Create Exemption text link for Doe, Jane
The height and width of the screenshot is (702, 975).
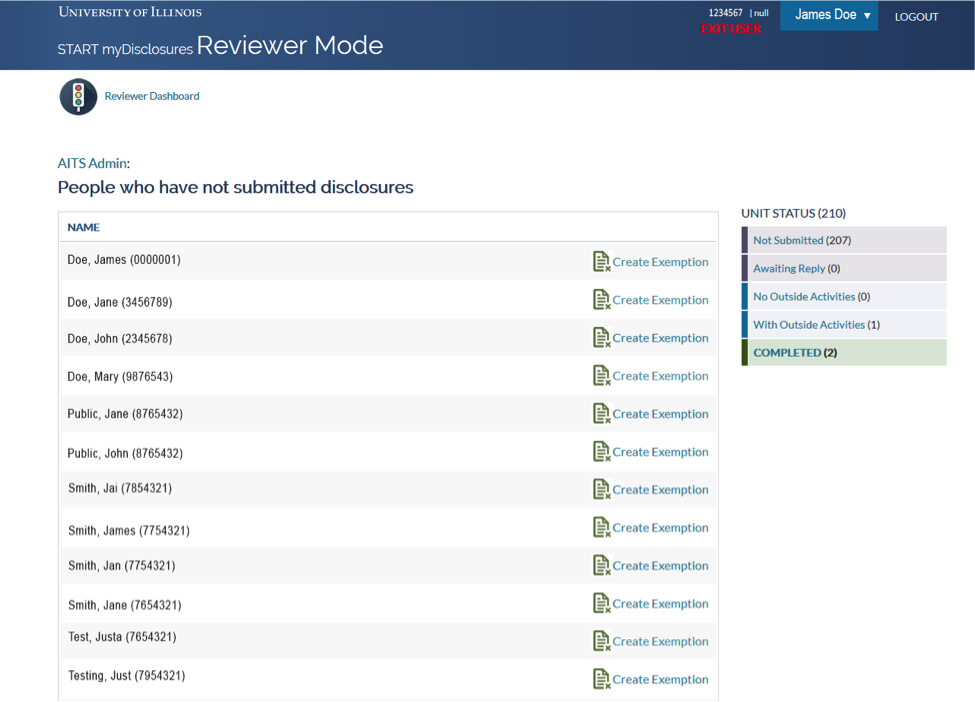click(660, 300)
